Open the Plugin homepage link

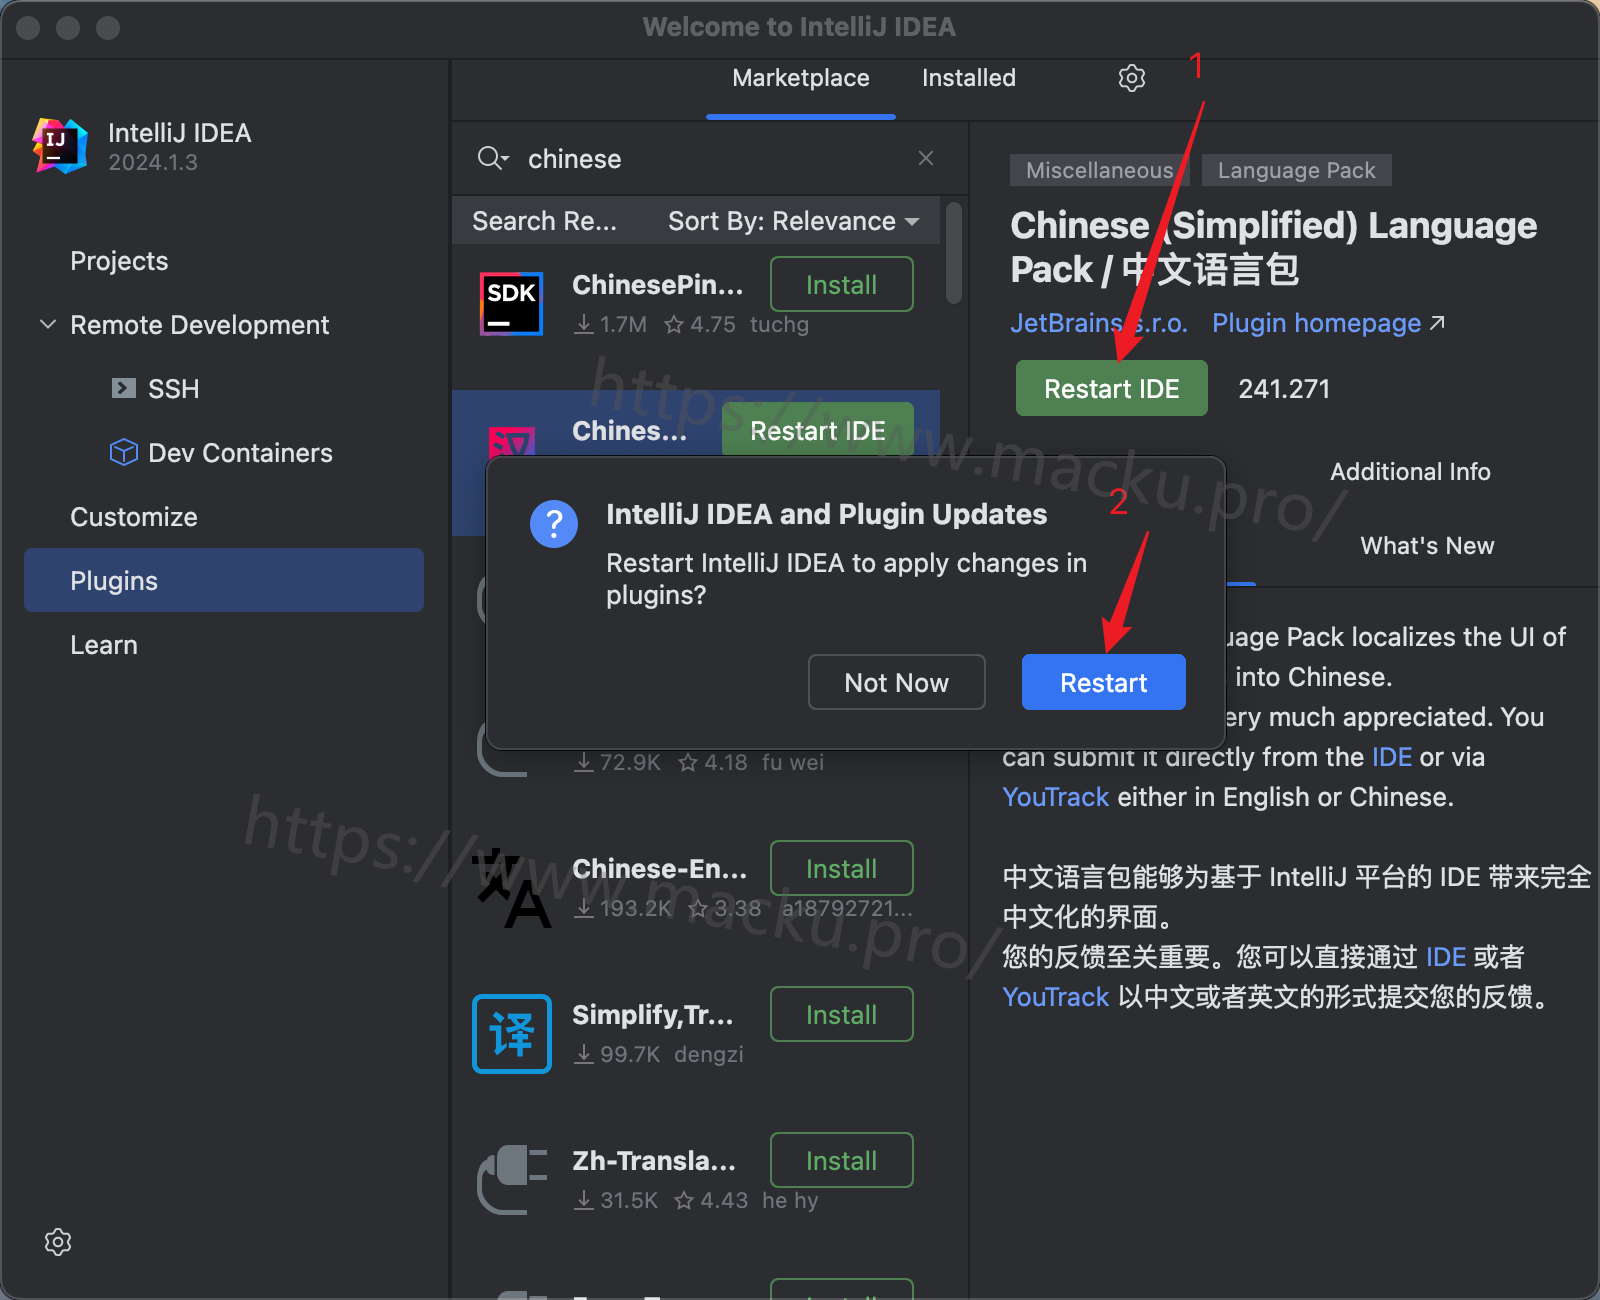(x=1328, y=323)
